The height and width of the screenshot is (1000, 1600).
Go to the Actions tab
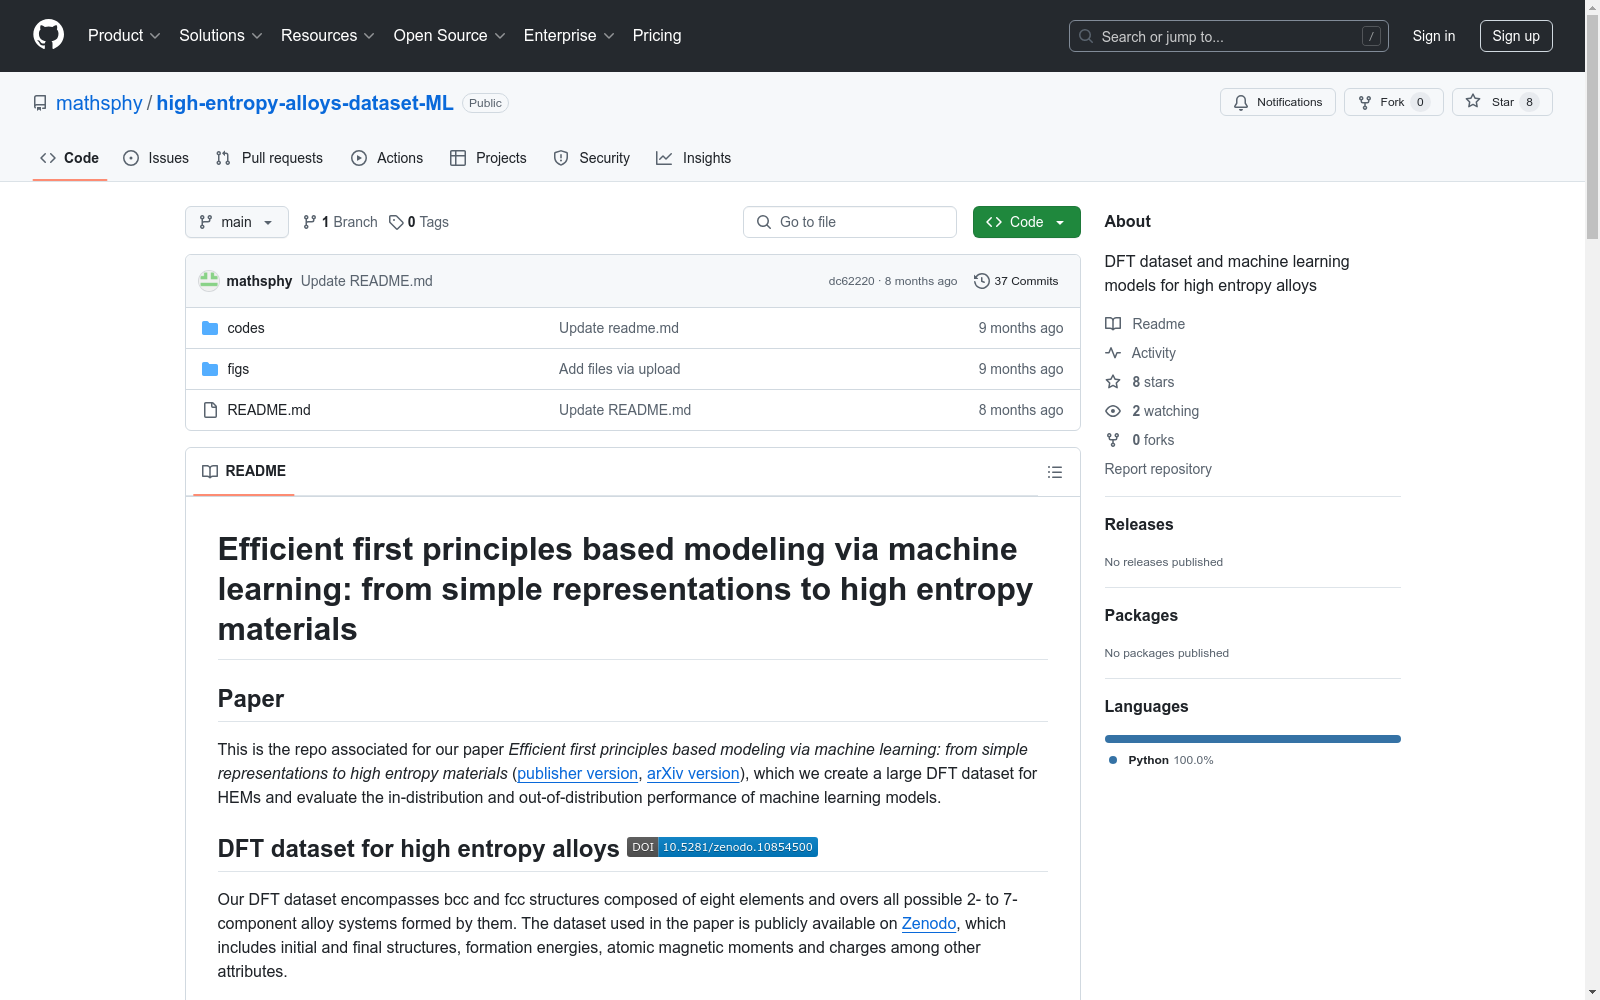pos(387,158)
